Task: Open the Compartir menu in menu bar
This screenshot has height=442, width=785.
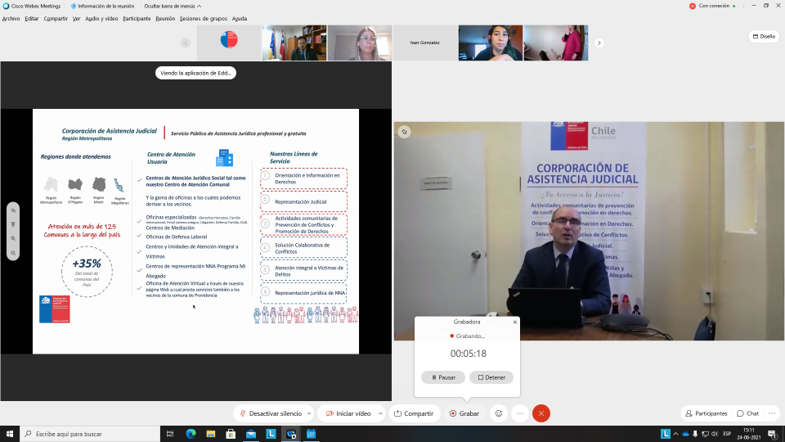Action: tap(56, 19)
